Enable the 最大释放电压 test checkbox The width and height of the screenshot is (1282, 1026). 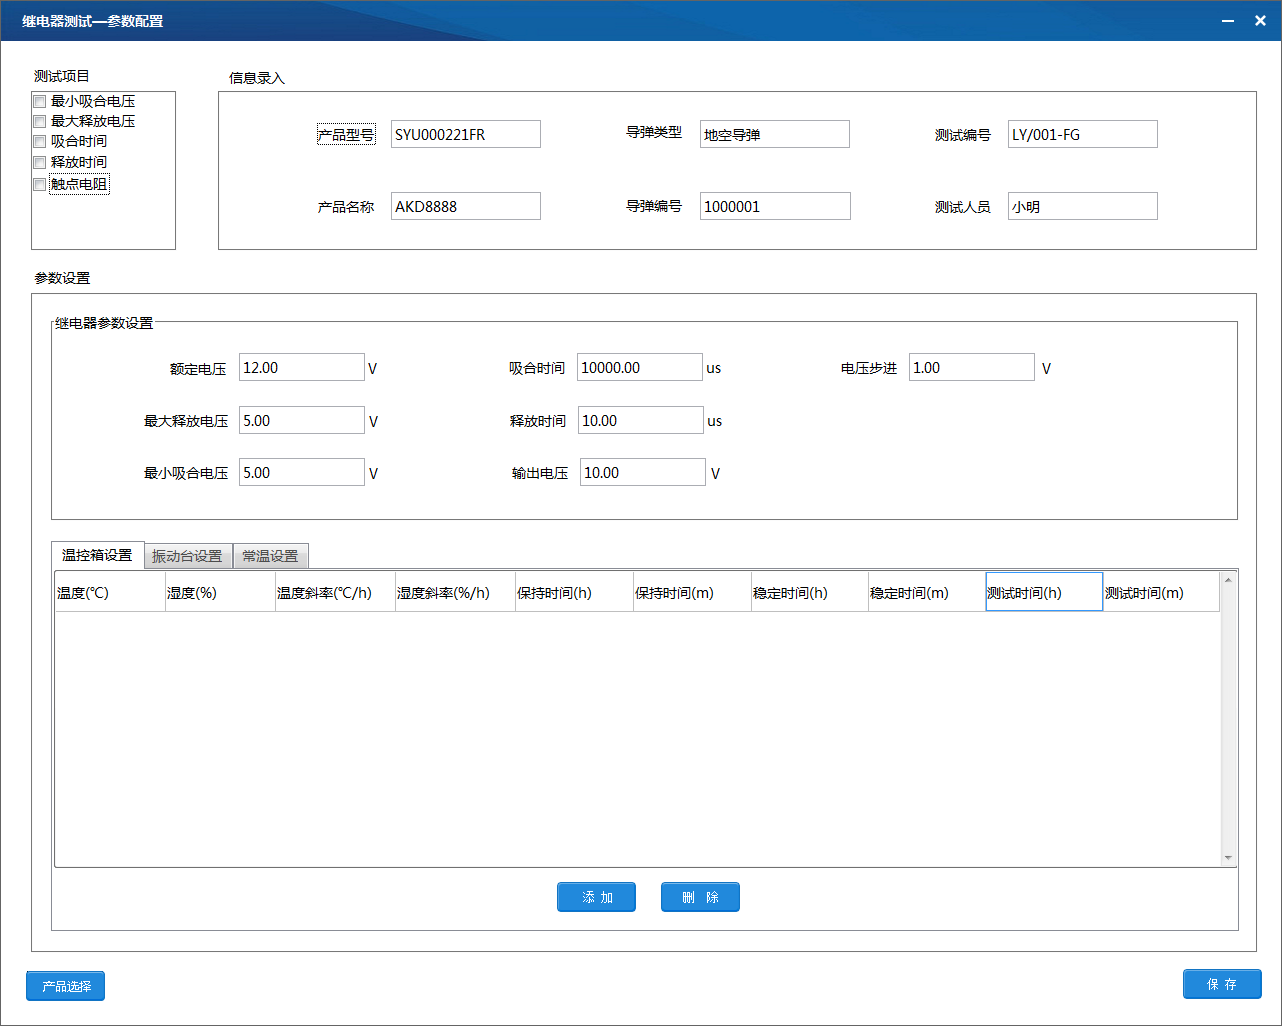40,121
